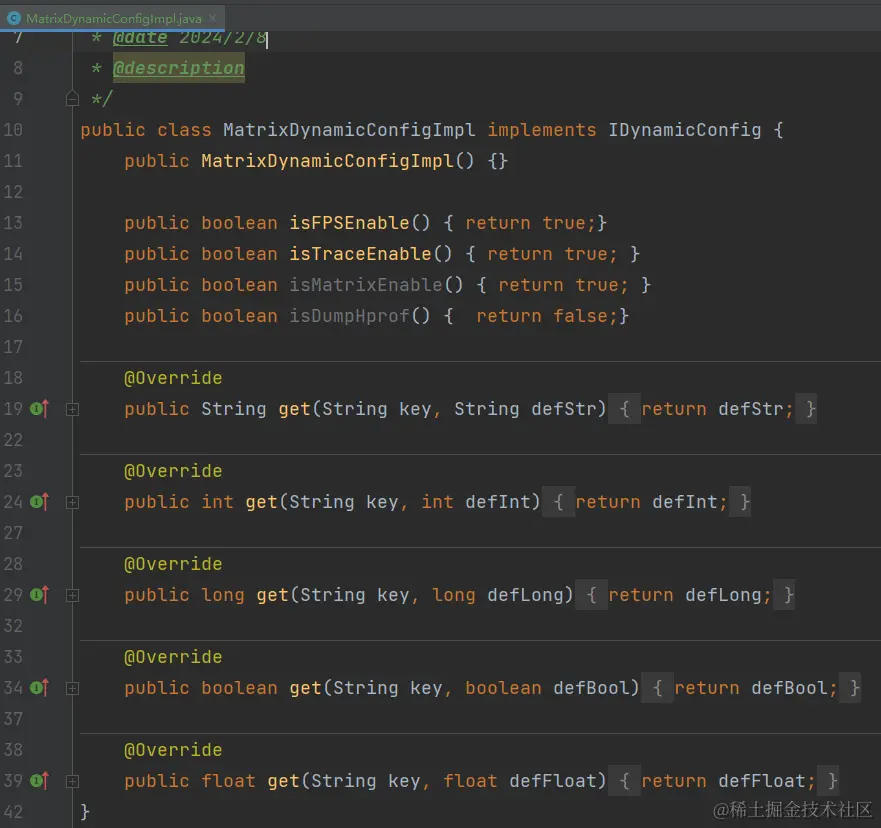Click the folded body 'return defInt;'

[652, 501]
